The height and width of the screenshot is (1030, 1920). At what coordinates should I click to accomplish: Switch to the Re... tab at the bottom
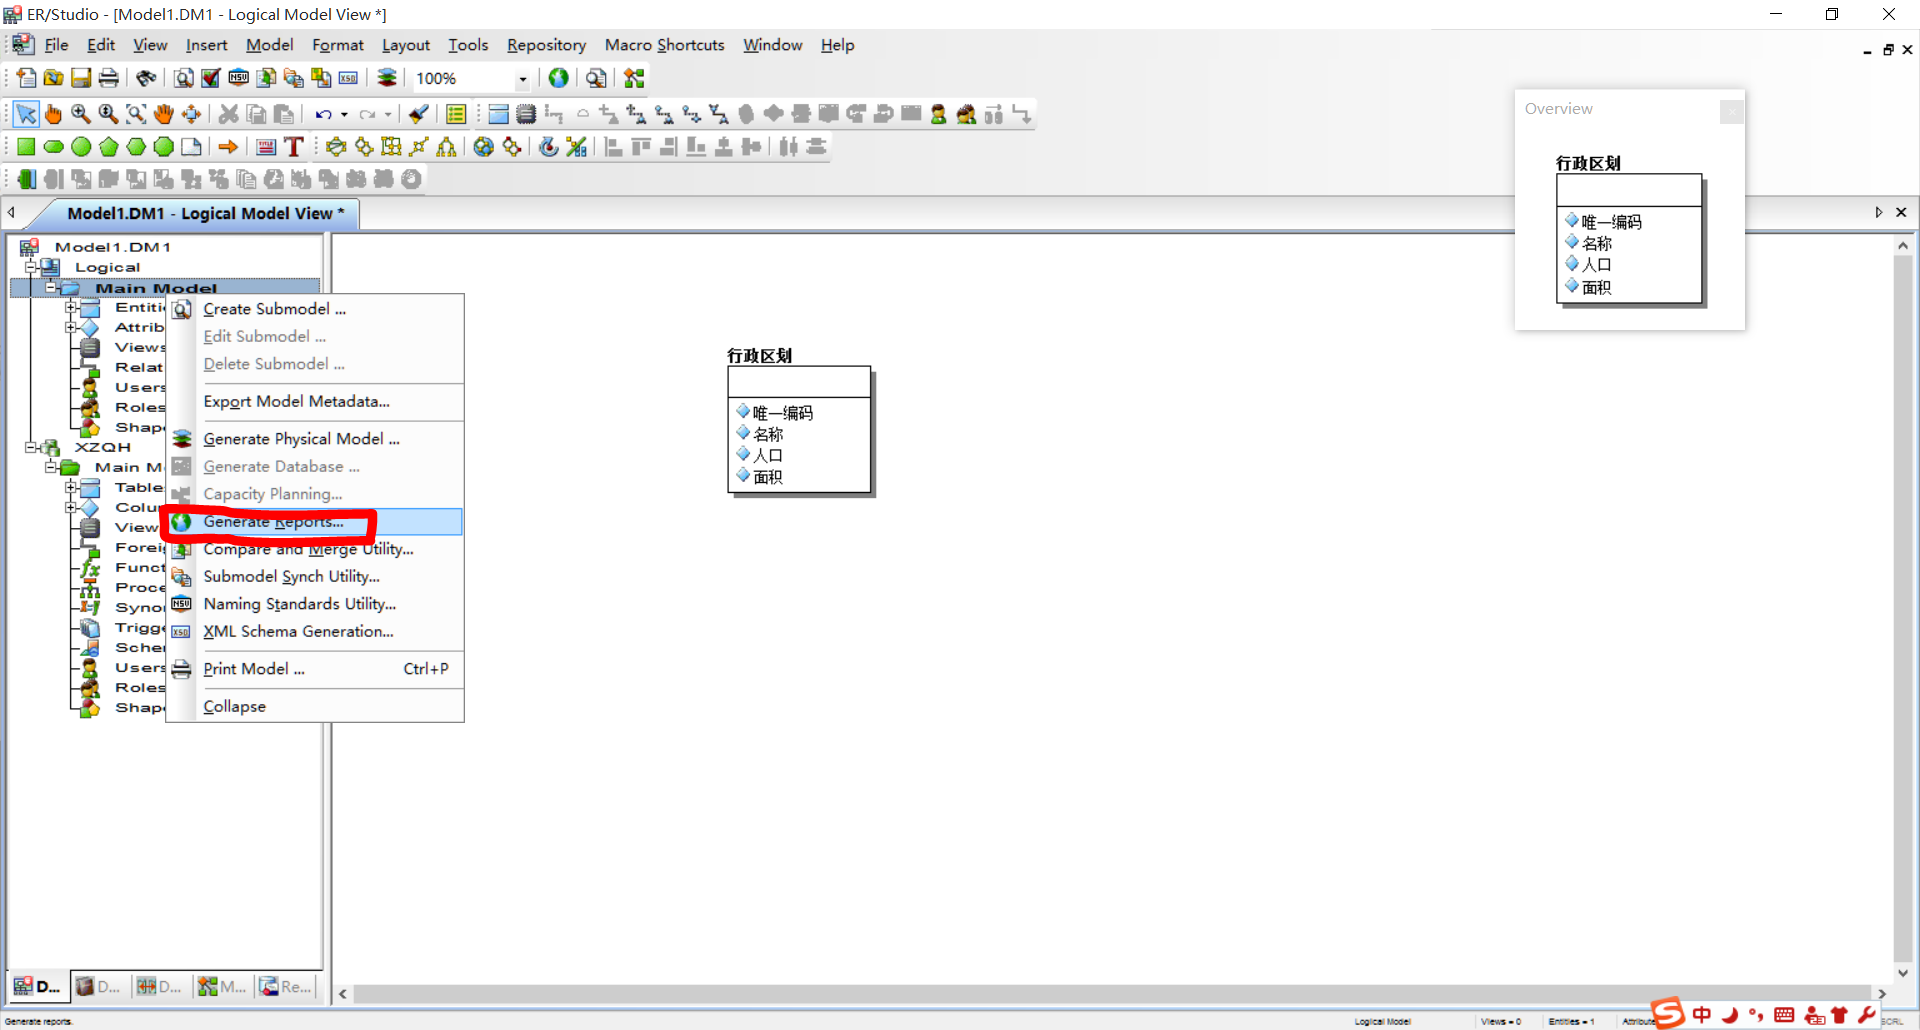coord(285,986)
